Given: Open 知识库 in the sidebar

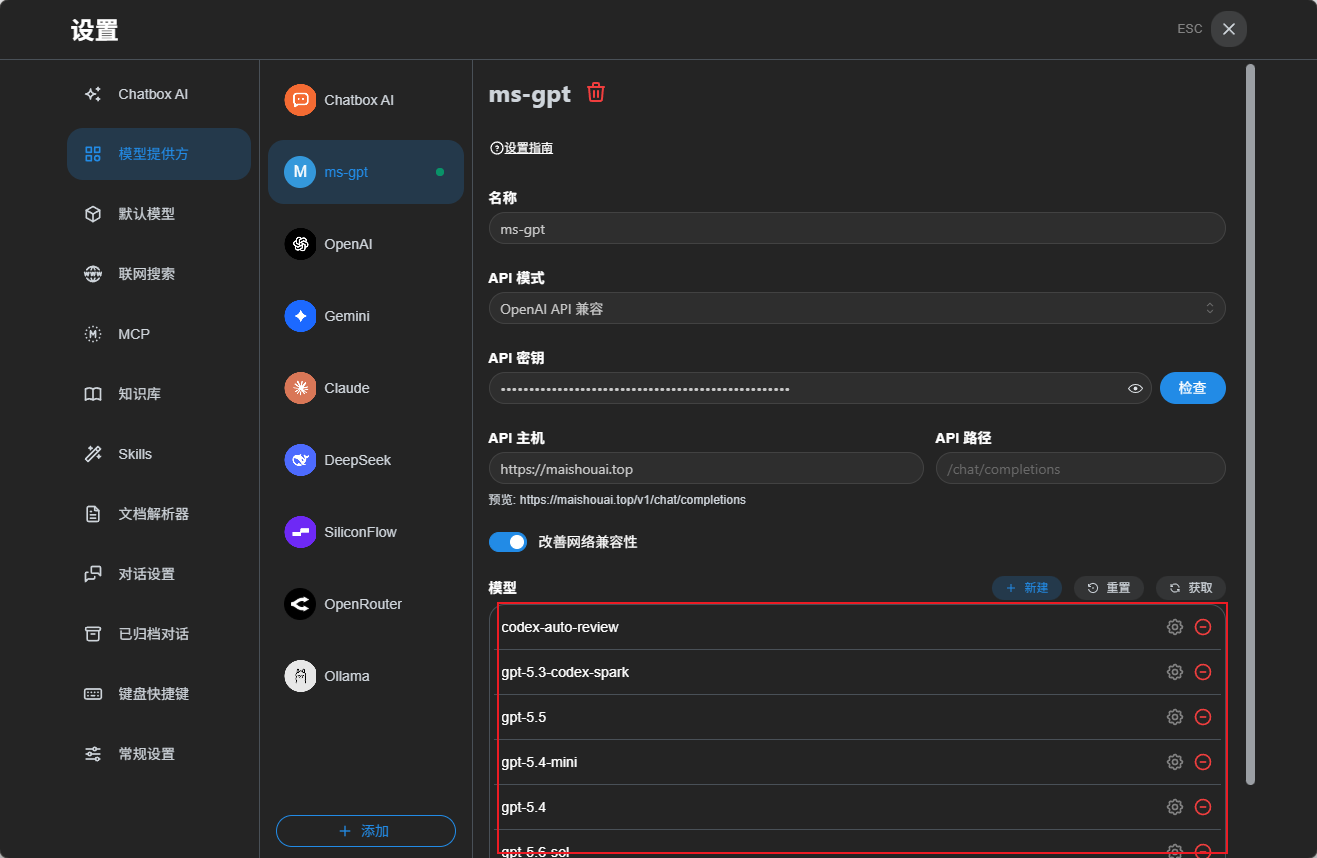Looking at the screenshot, I should coord(159,394).
